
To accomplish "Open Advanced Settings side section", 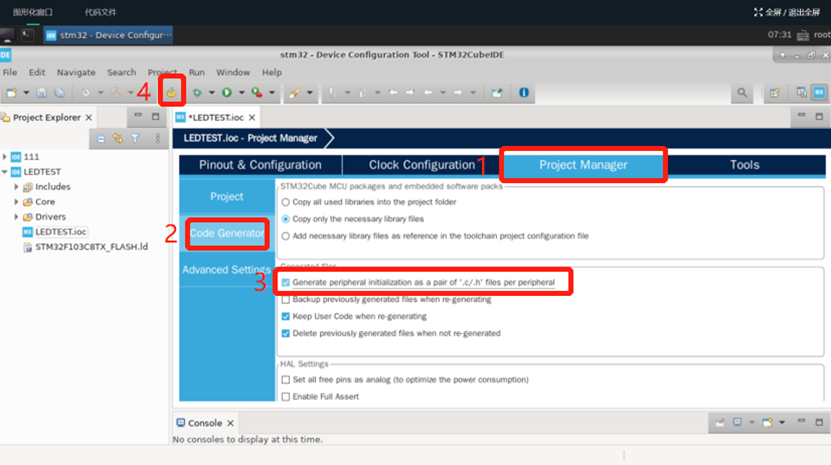I will (227, 270).
